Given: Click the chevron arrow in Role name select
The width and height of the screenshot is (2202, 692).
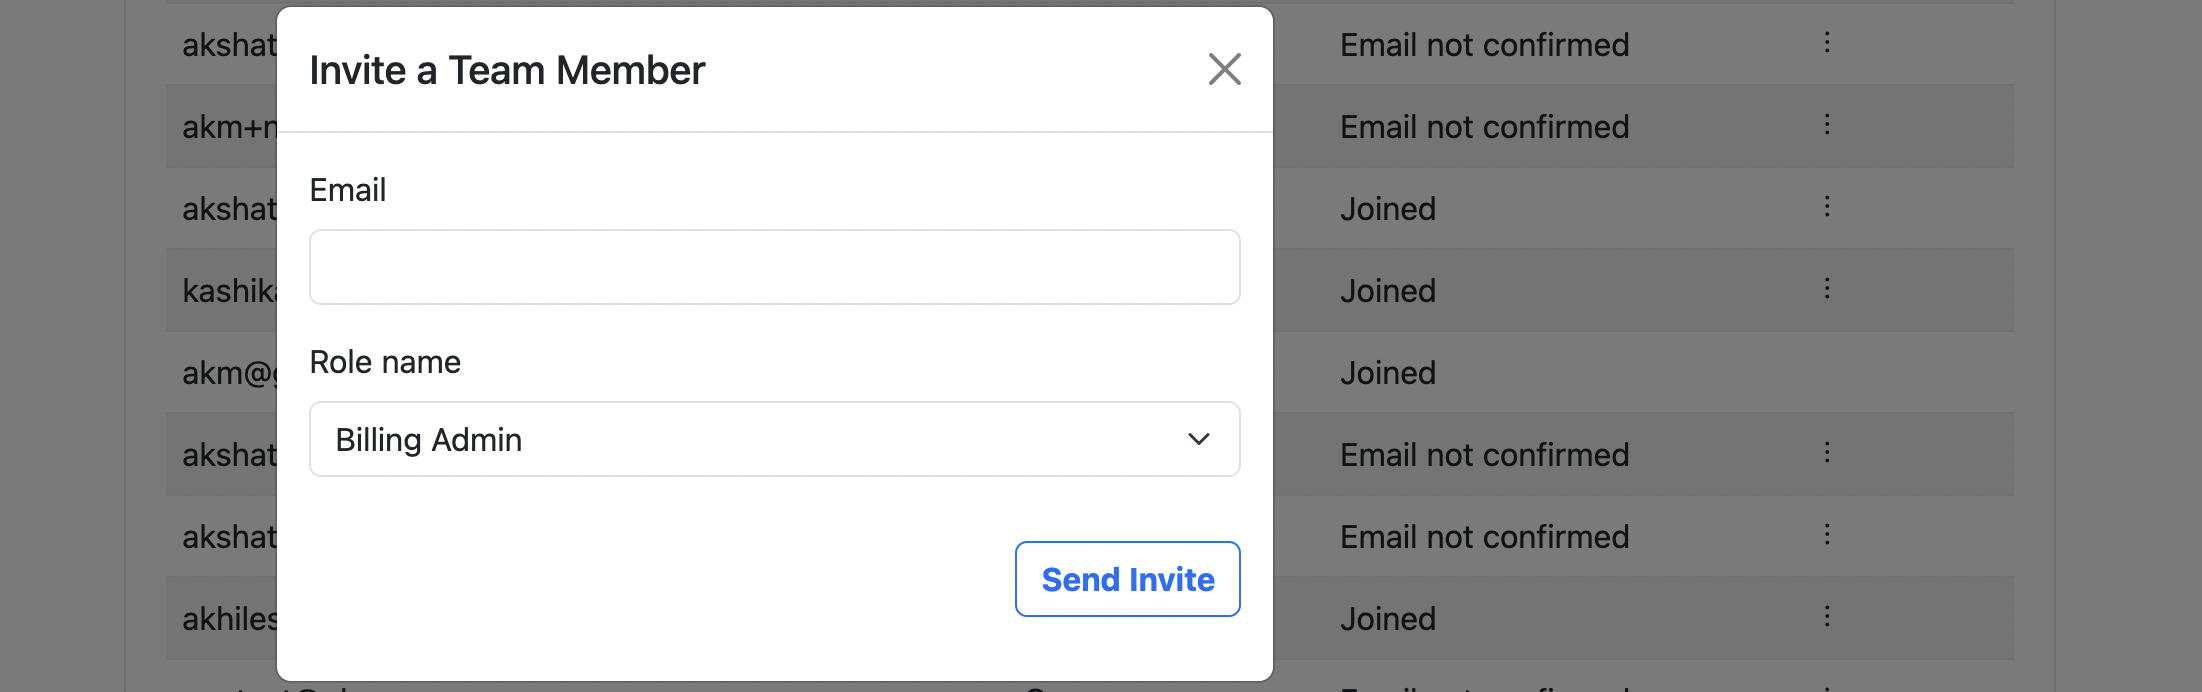Looking at the screenshot, I should click(x=1198, y=439).
